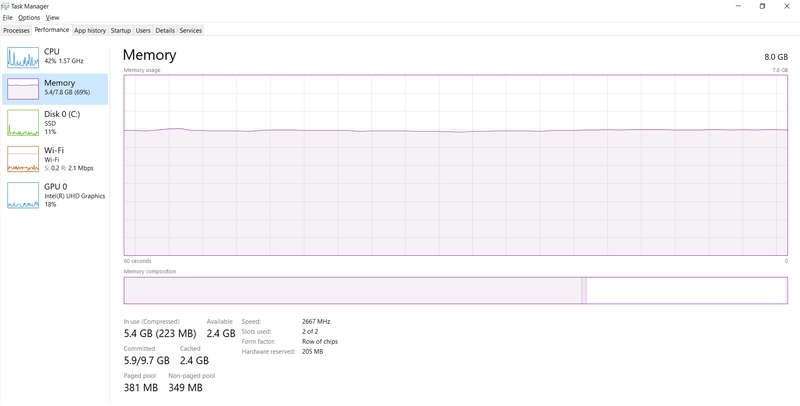This screenshot has height=406, width=800.
Task: Select the Memory mini graph thumbnail
Action: (x=23, y=89)
